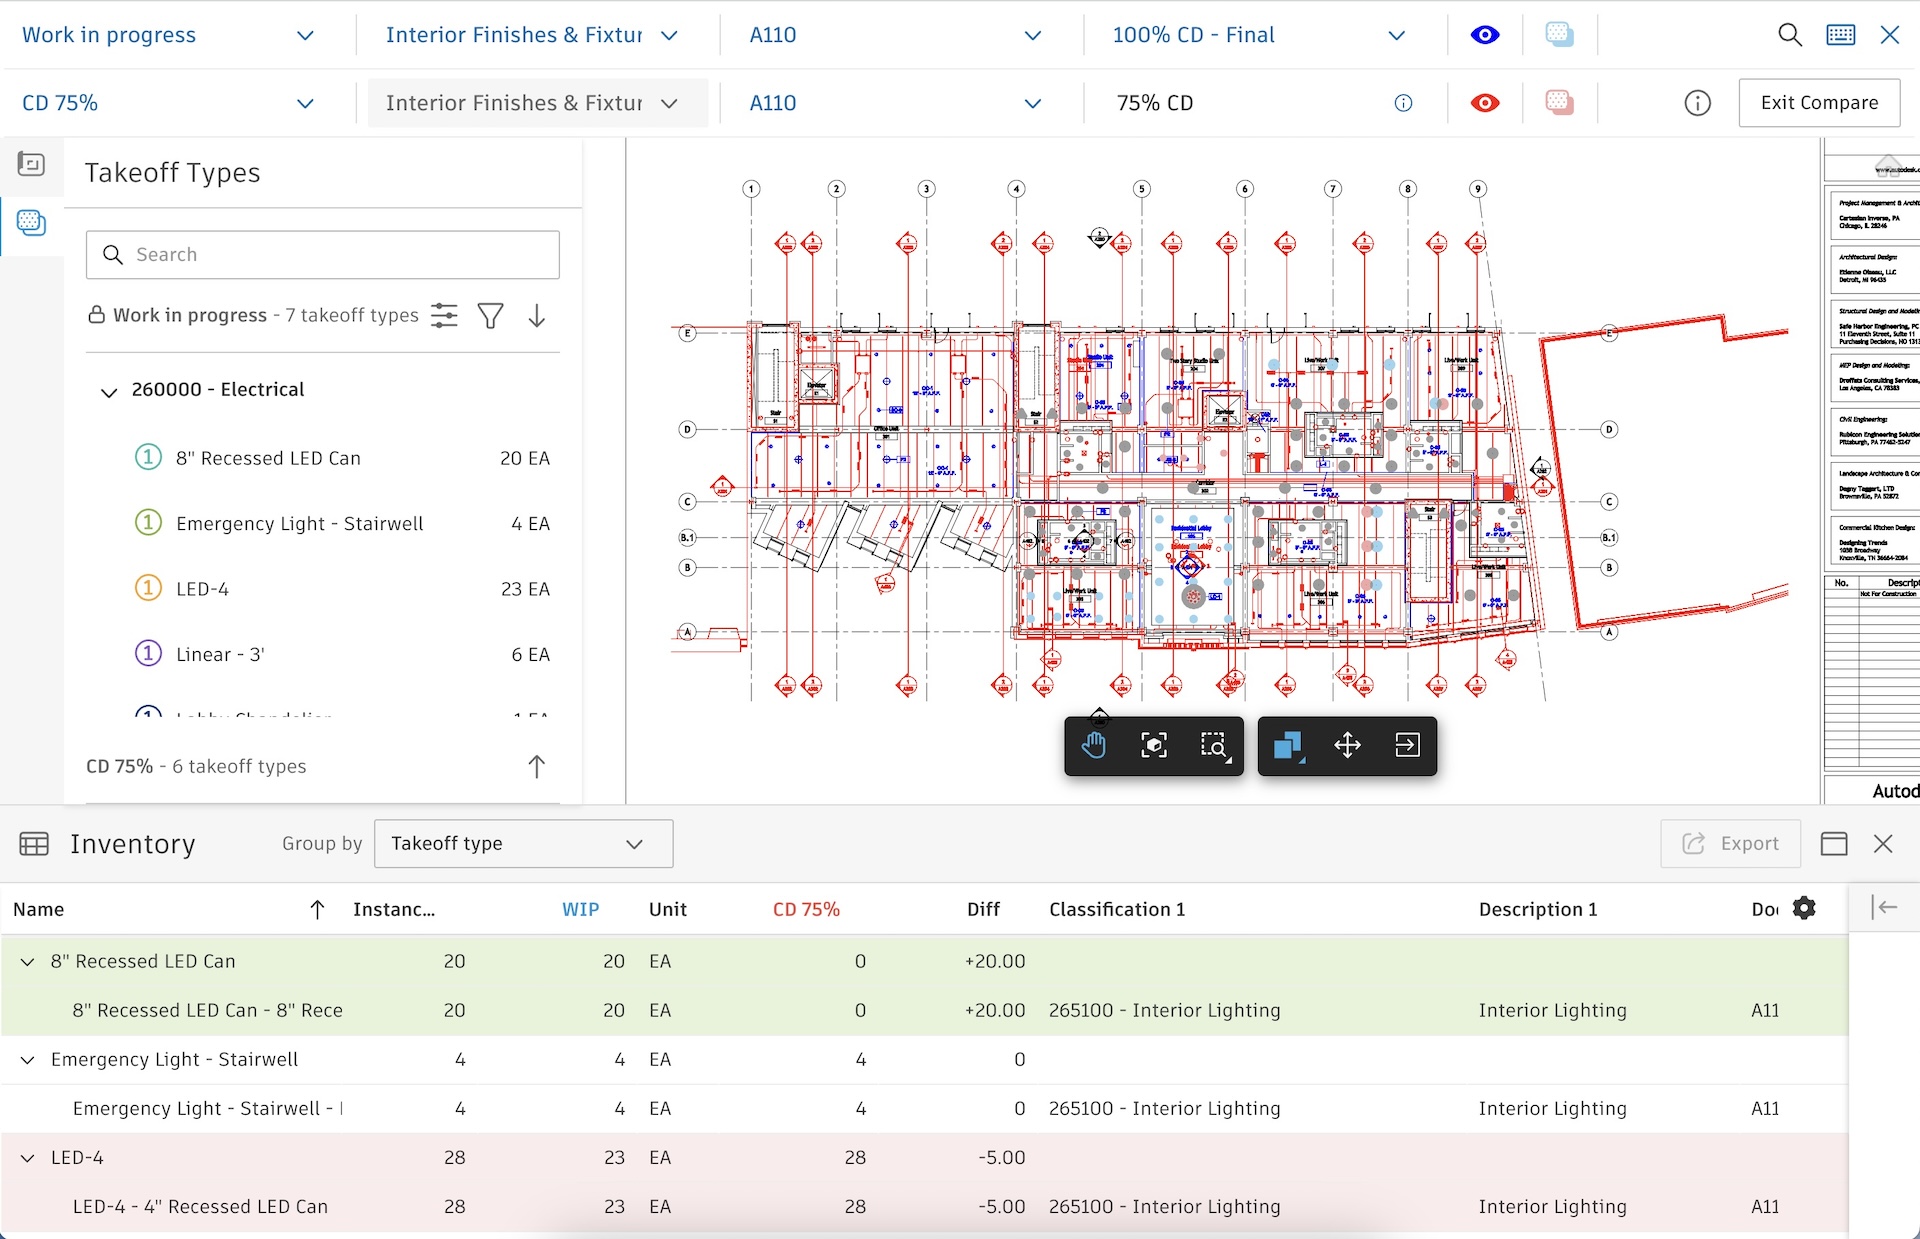Click the takeoff types Search field
This screenshot has width=1920, height=1239.
(322, 255)
